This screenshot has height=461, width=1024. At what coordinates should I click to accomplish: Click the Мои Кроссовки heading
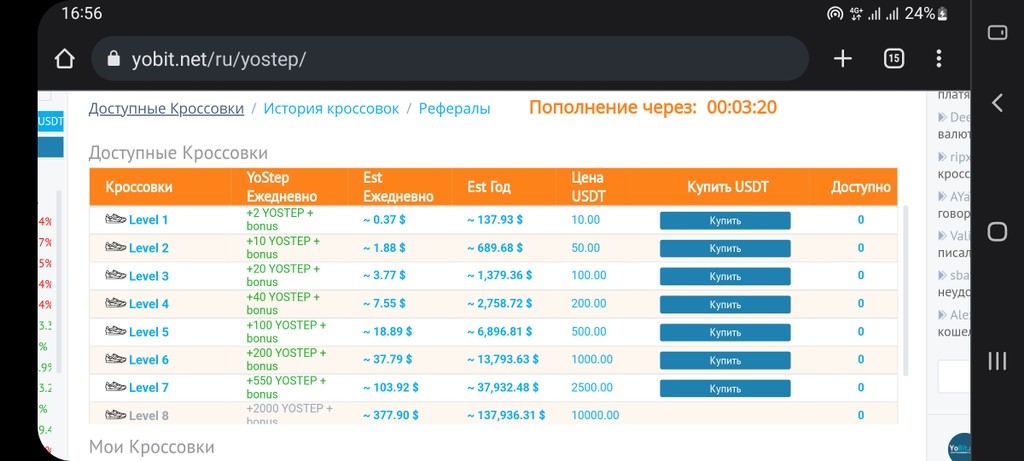(x=152, y=447)
